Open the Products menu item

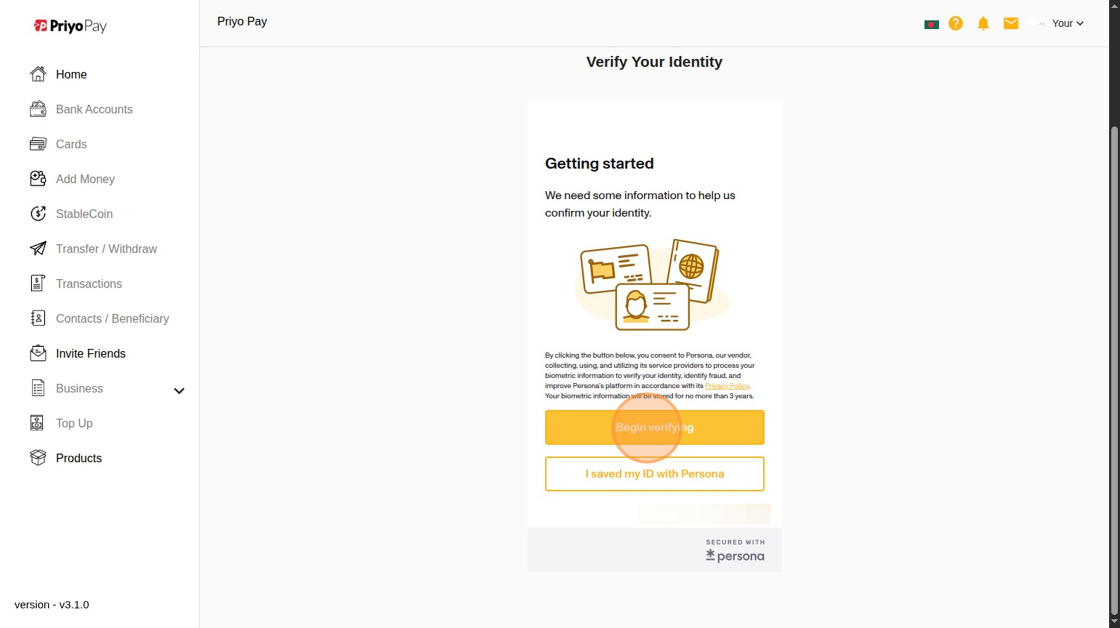[78, 458]
